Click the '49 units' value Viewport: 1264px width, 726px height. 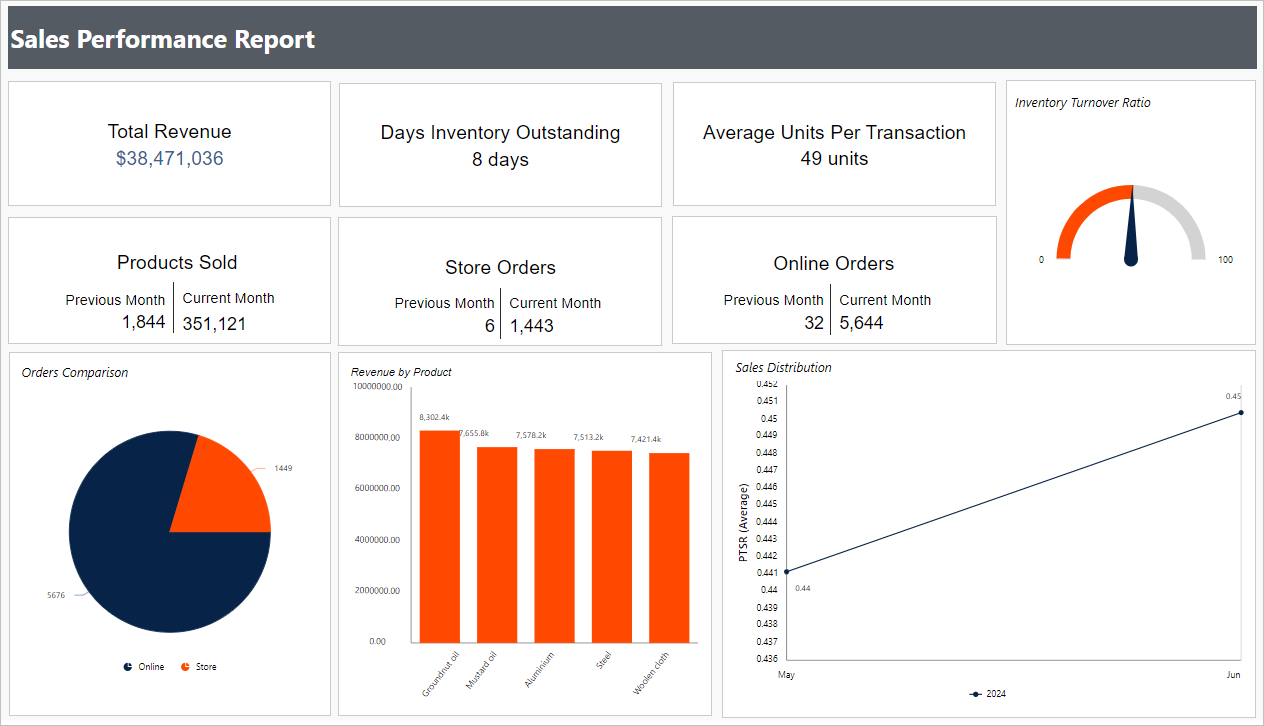pyautogui.click(x=834, y=159)
